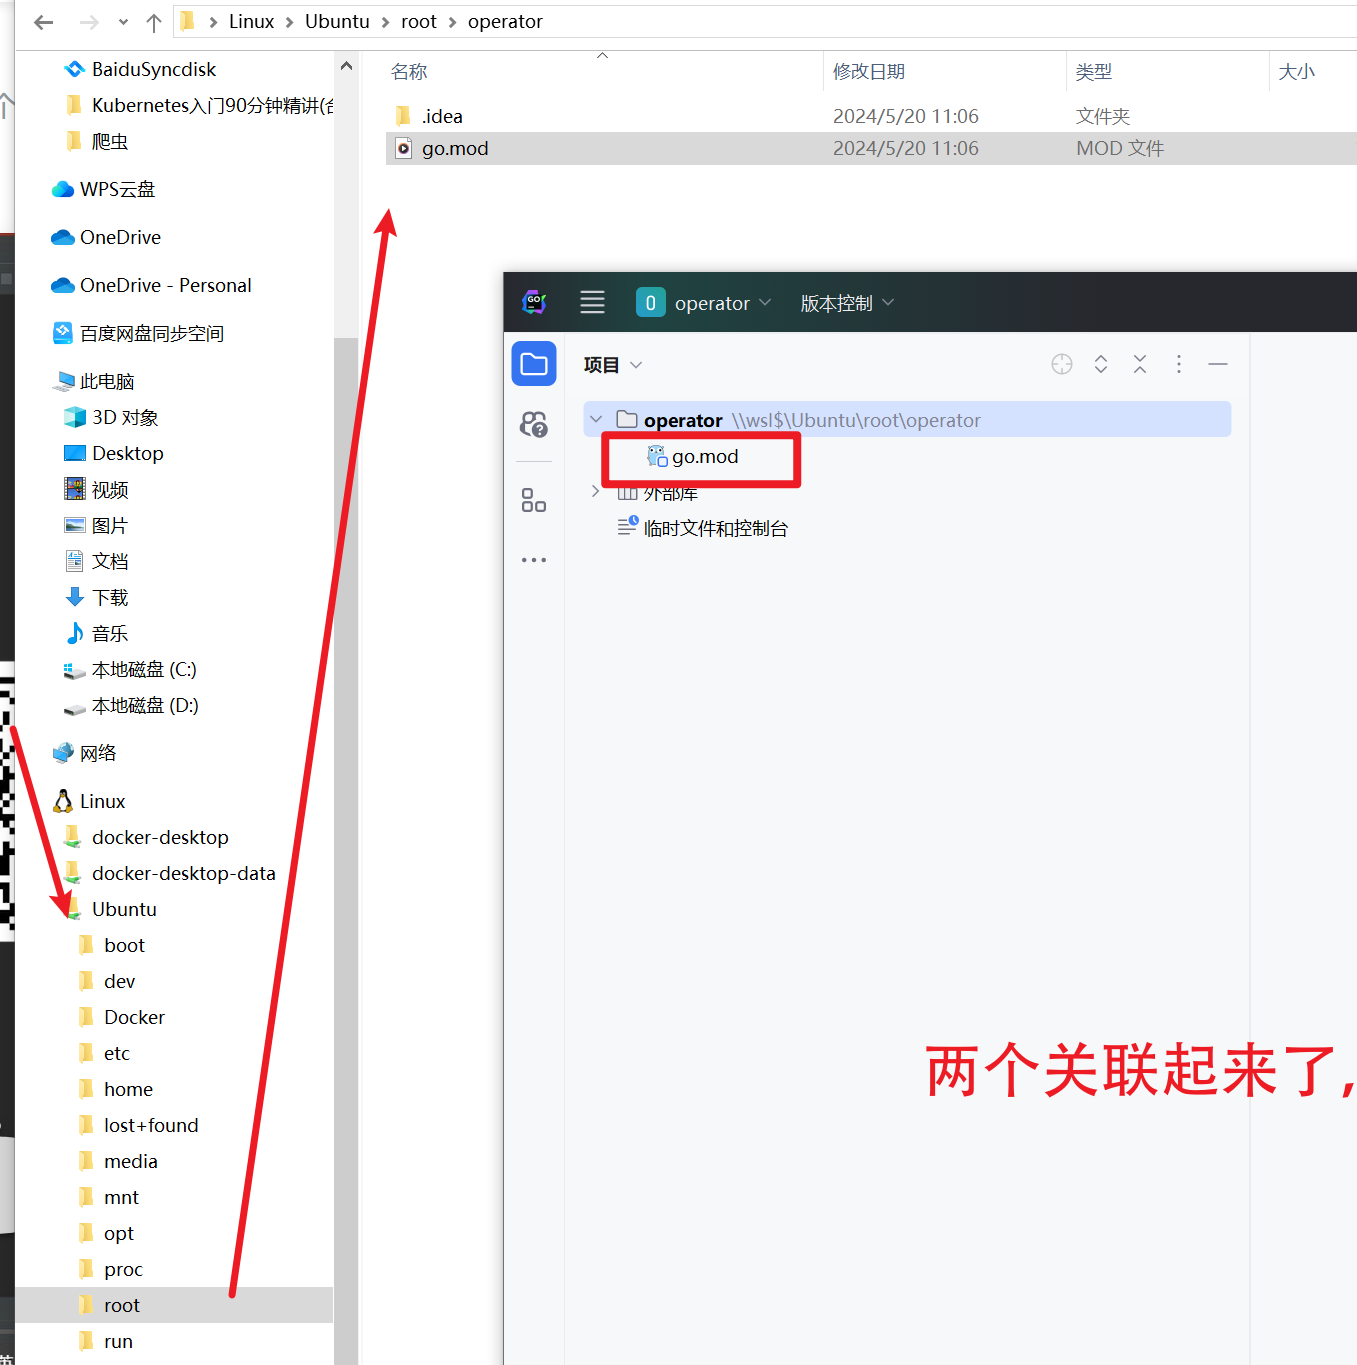Open the 爬虫 folder in sidebar
Screen dimensions: 1357x1365
click(96, 141)
